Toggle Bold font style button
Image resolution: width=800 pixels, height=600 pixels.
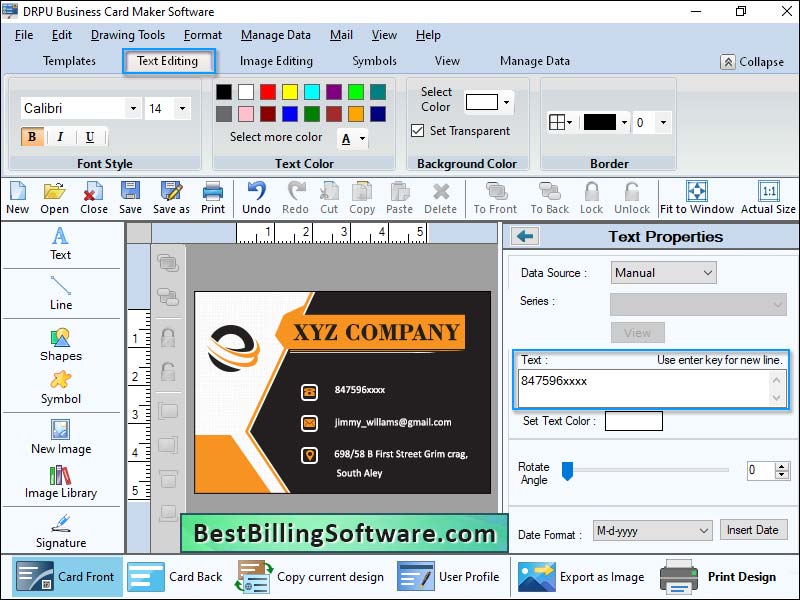(x=32, y=137)
